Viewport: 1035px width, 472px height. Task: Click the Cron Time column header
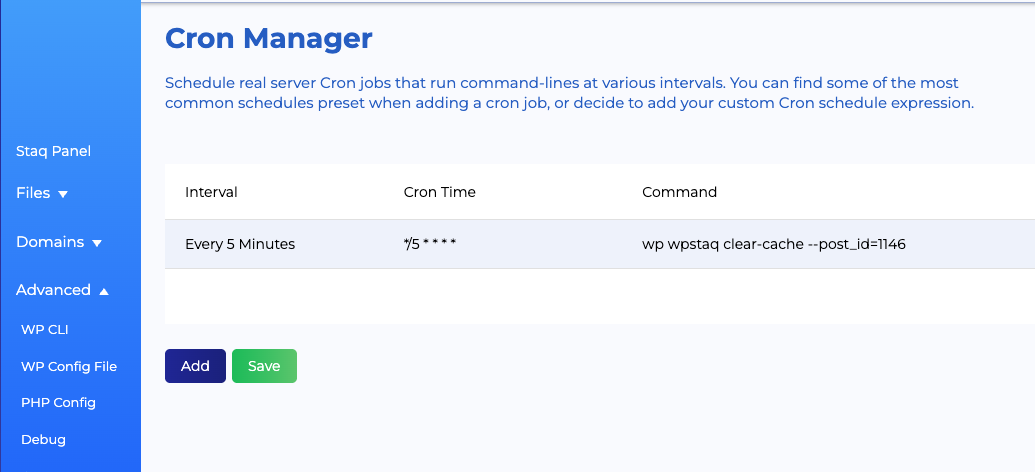pyautogui.click(x=439, y=192)
